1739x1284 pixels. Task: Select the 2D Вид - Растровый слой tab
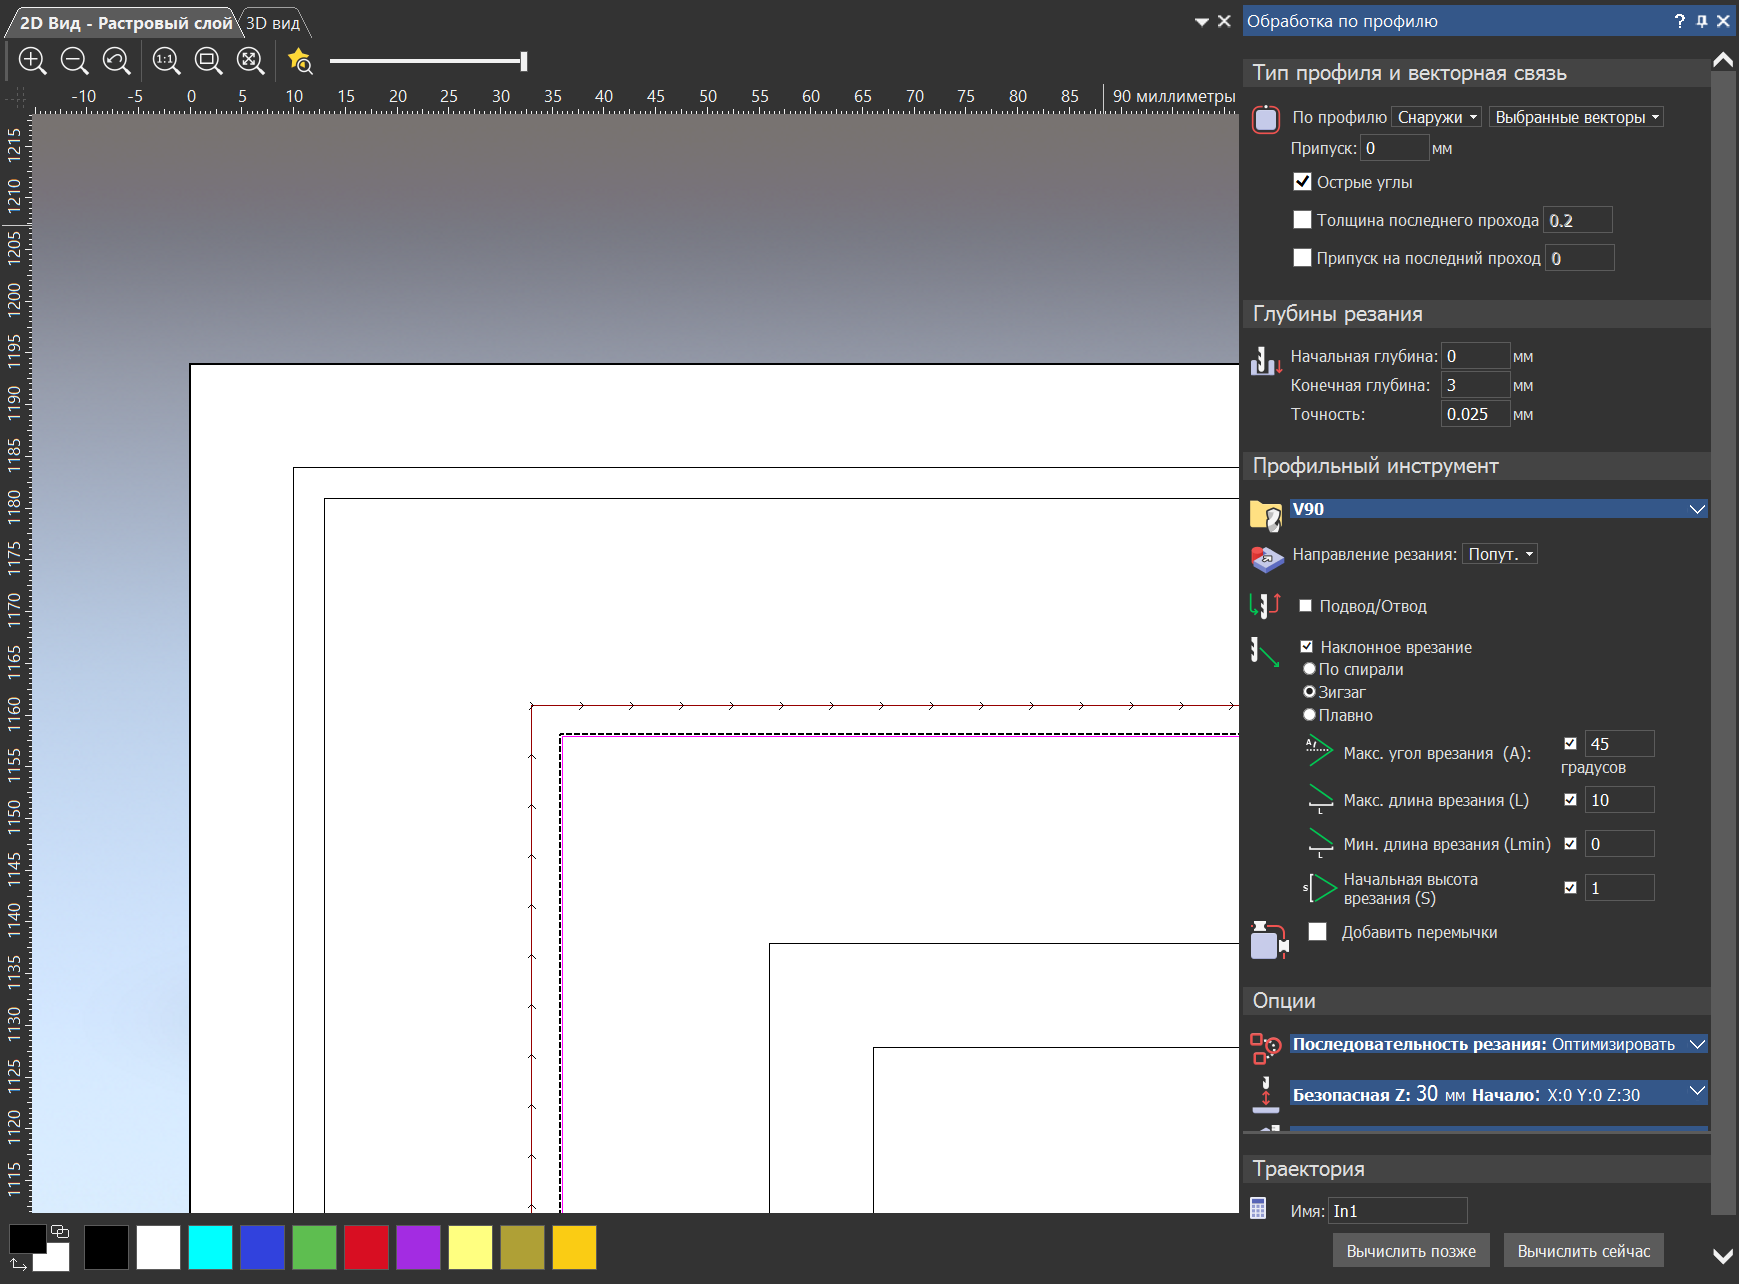(125, 23)
